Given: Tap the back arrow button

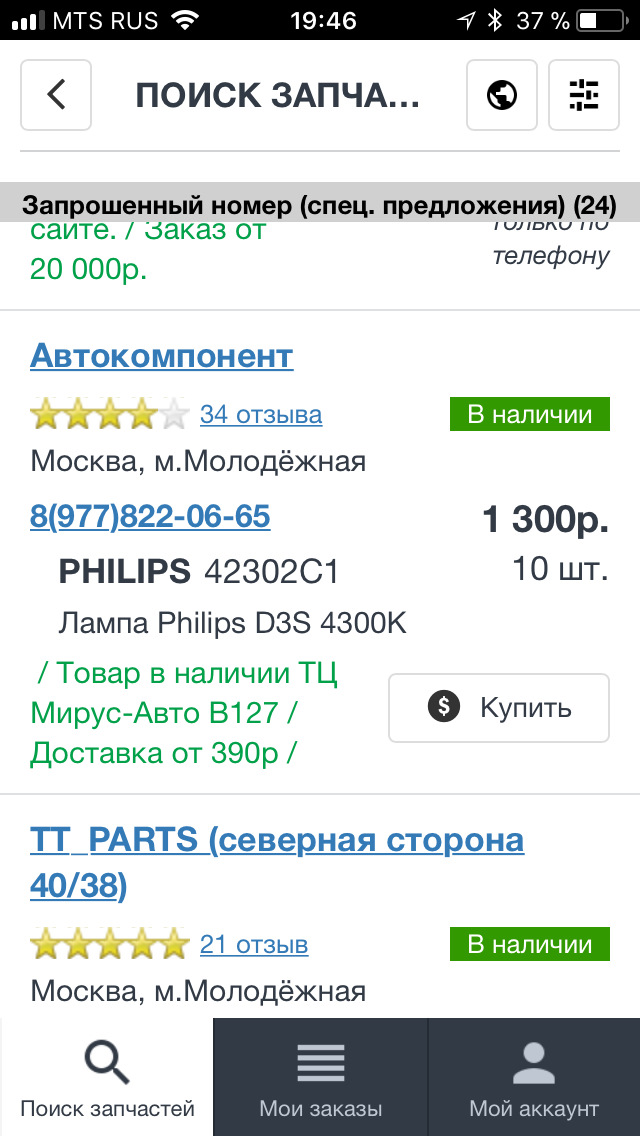Looking at the screenshot, I should [x=56, y=95].
